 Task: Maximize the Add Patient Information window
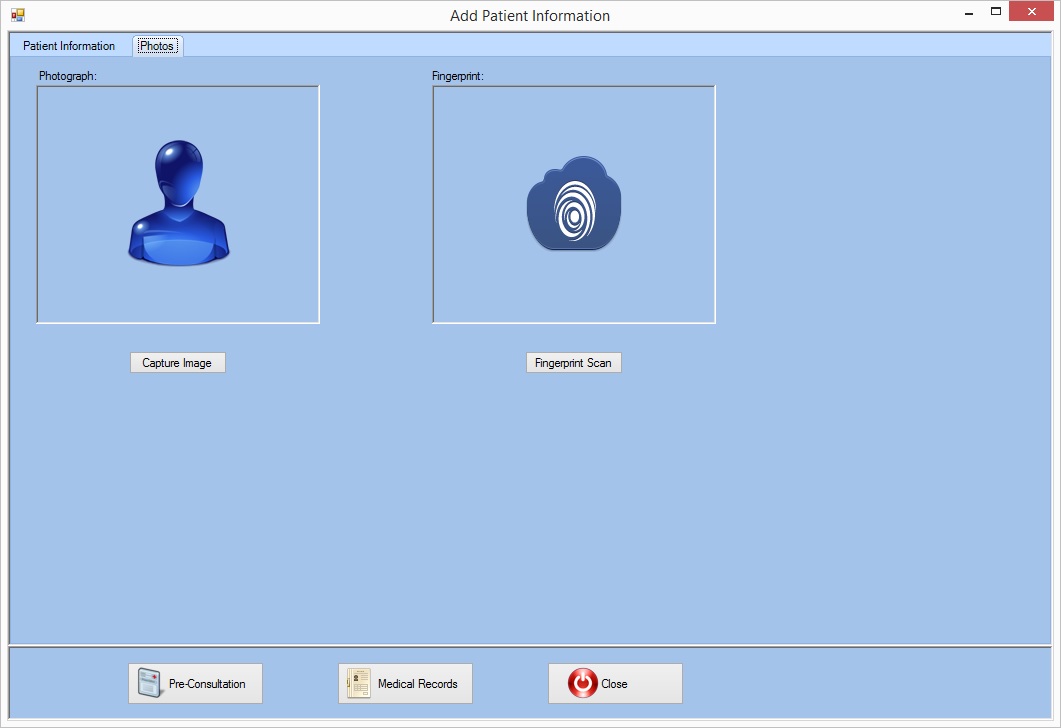tap(996, 12)
